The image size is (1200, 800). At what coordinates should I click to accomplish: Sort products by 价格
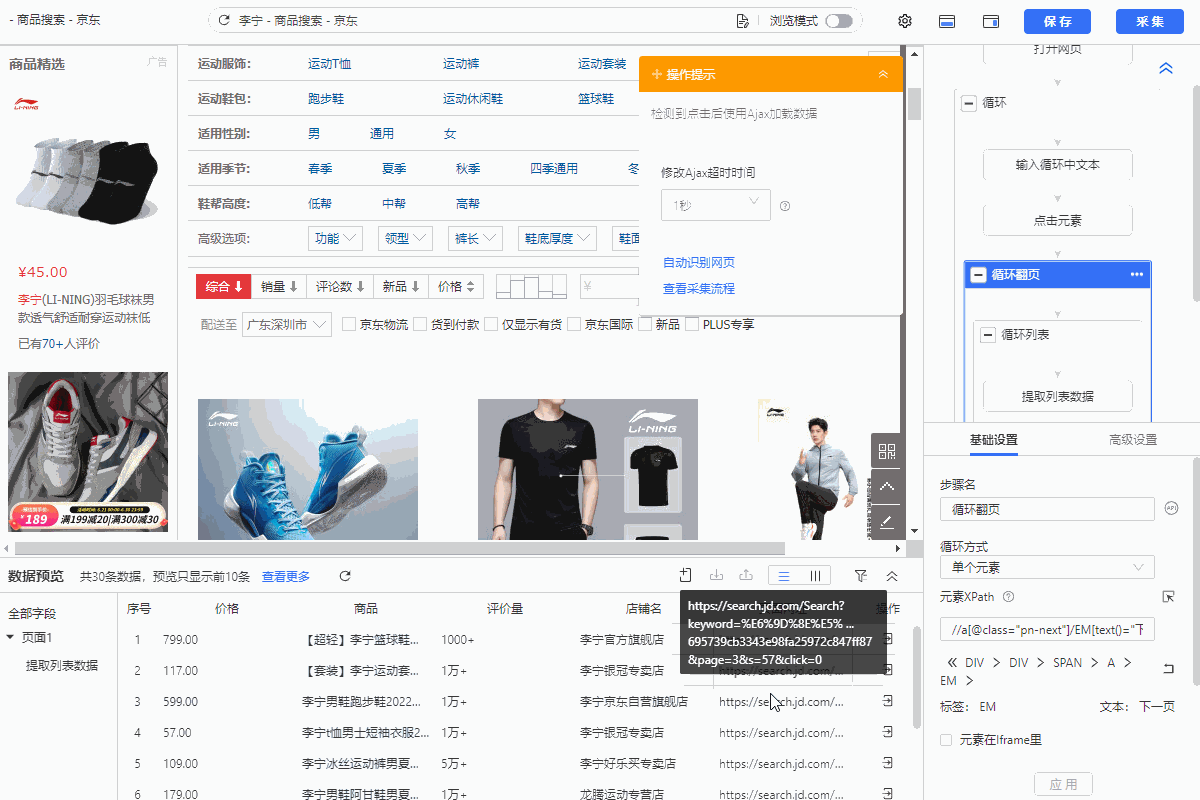pyautogui.click(x=457, y=286)
